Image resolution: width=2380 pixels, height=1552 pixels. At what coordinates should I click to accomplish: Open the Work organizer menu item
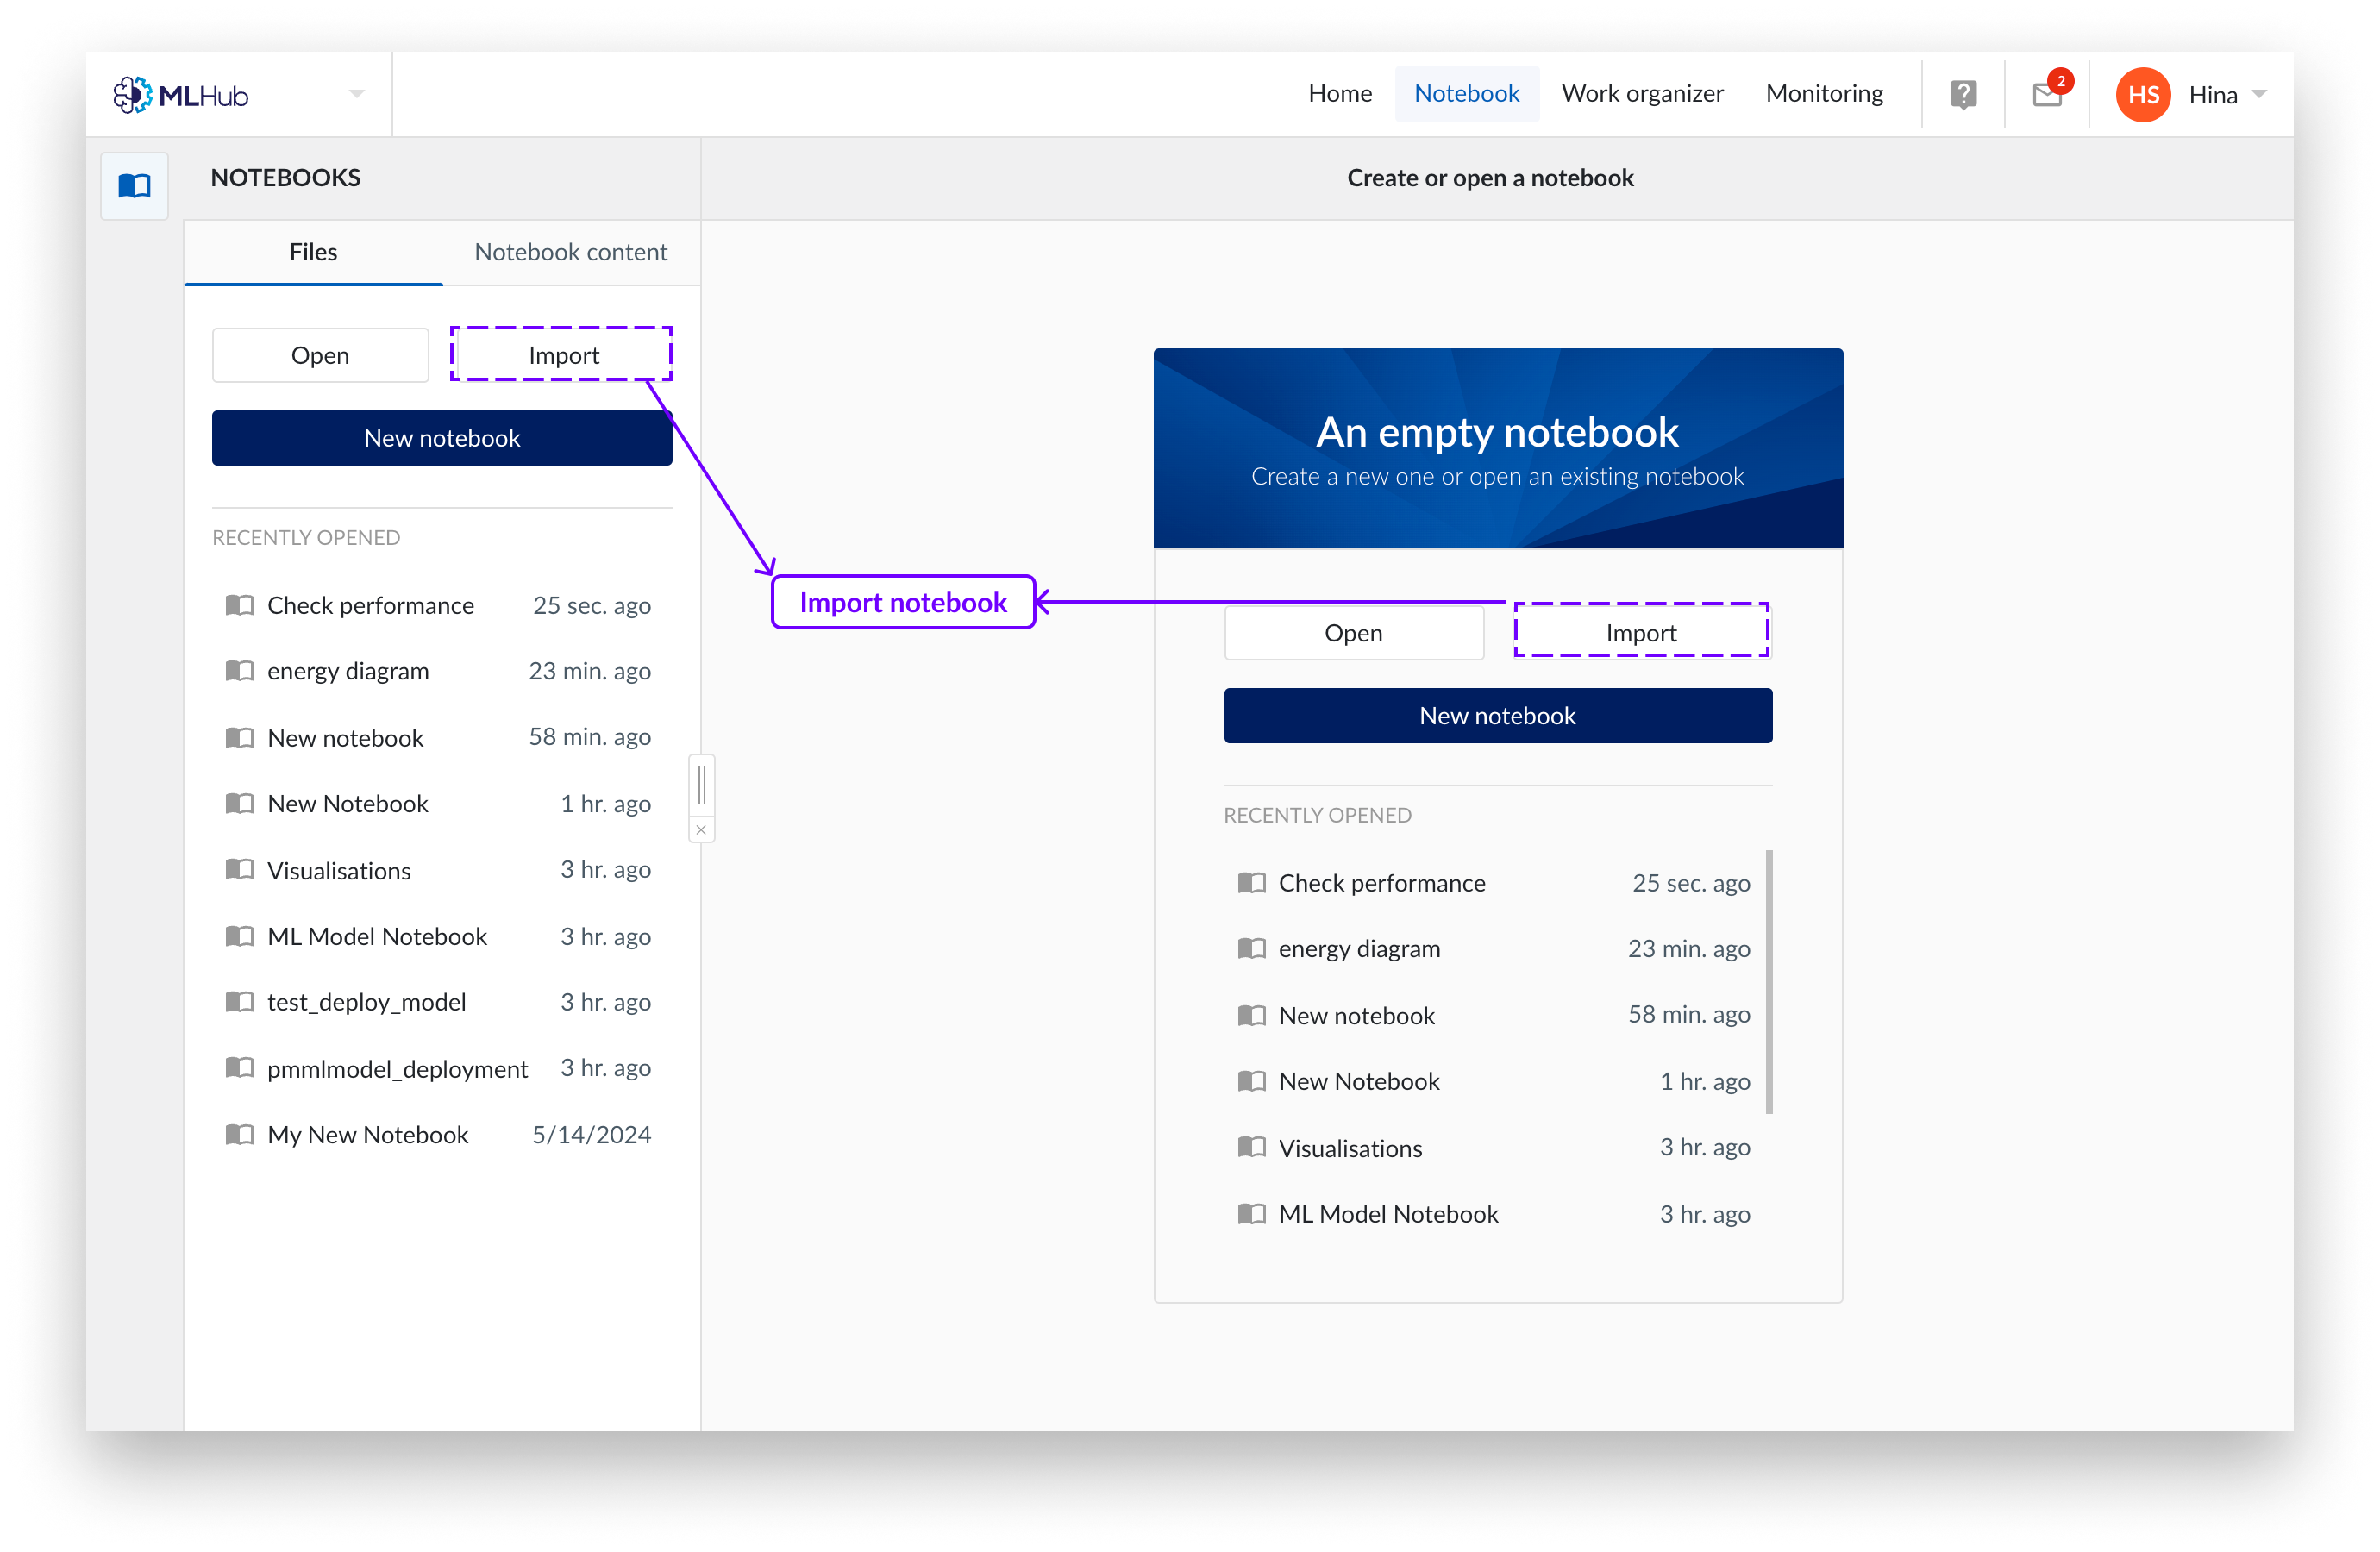click(x=1642, y=94)
